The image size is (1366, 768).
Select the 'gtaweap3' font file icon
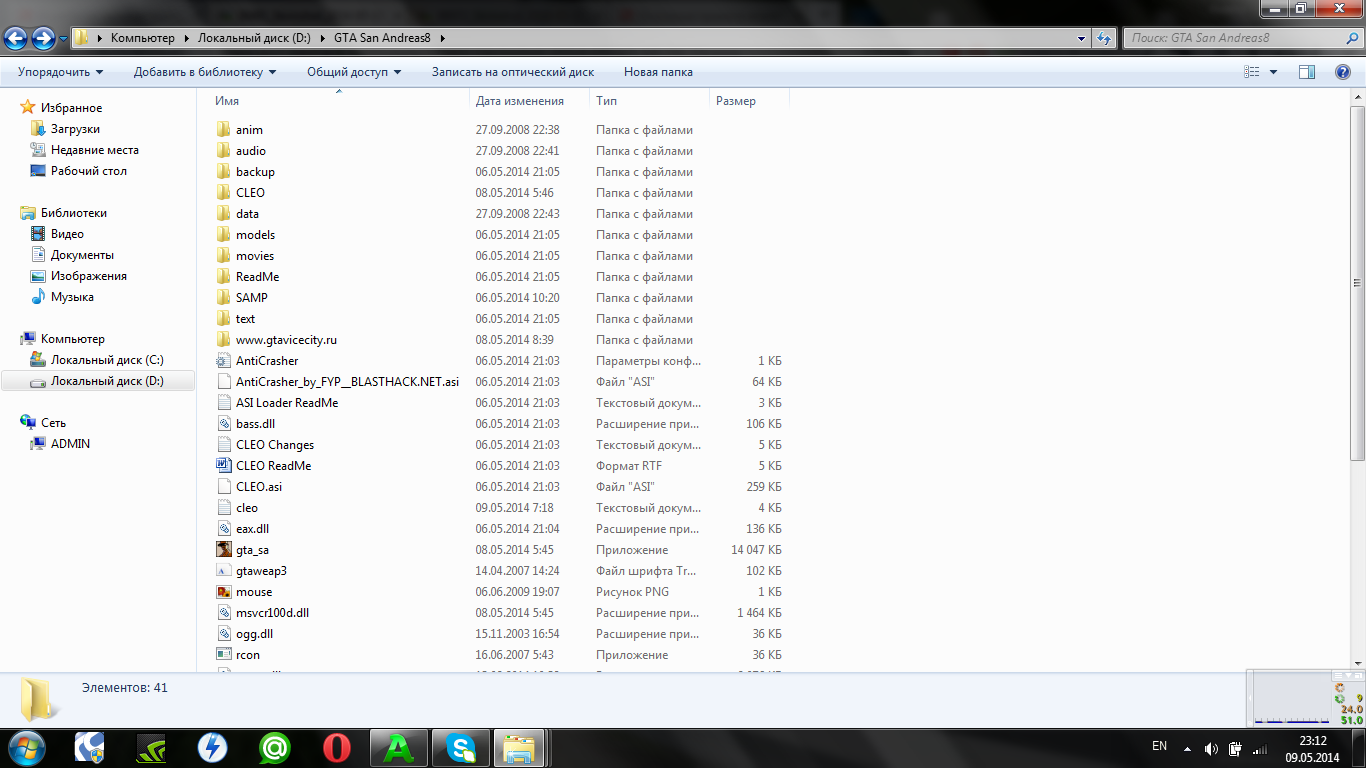coord(224,571)
